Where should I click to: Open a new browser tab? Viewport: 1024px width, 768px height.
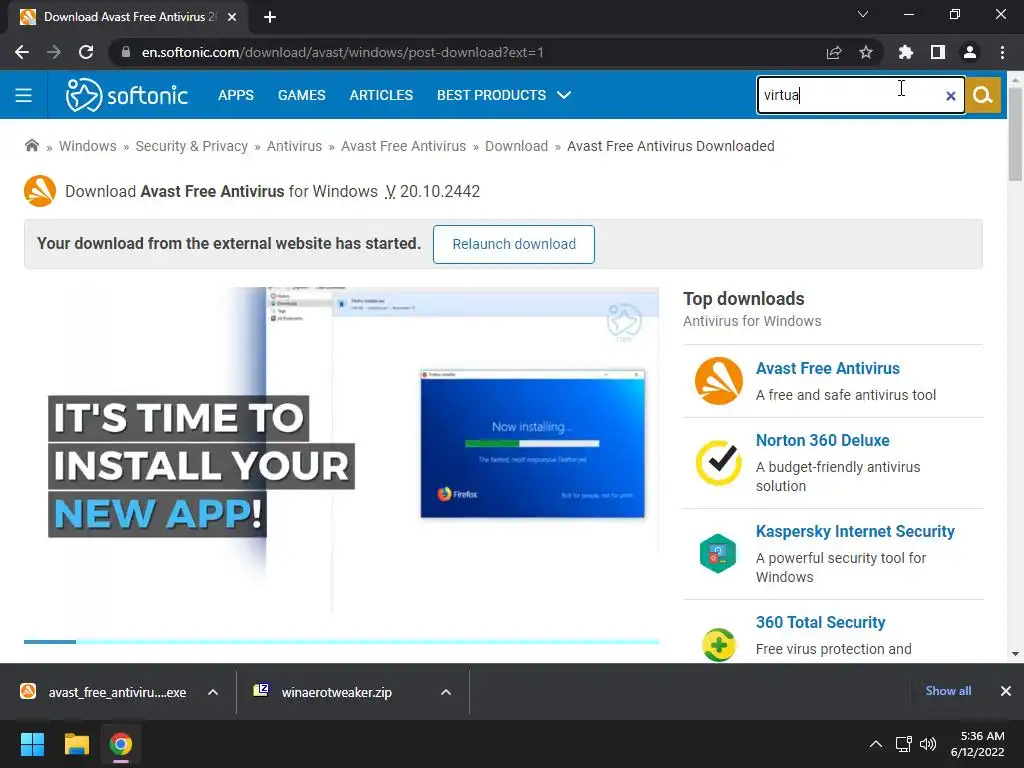coord(270,17)
